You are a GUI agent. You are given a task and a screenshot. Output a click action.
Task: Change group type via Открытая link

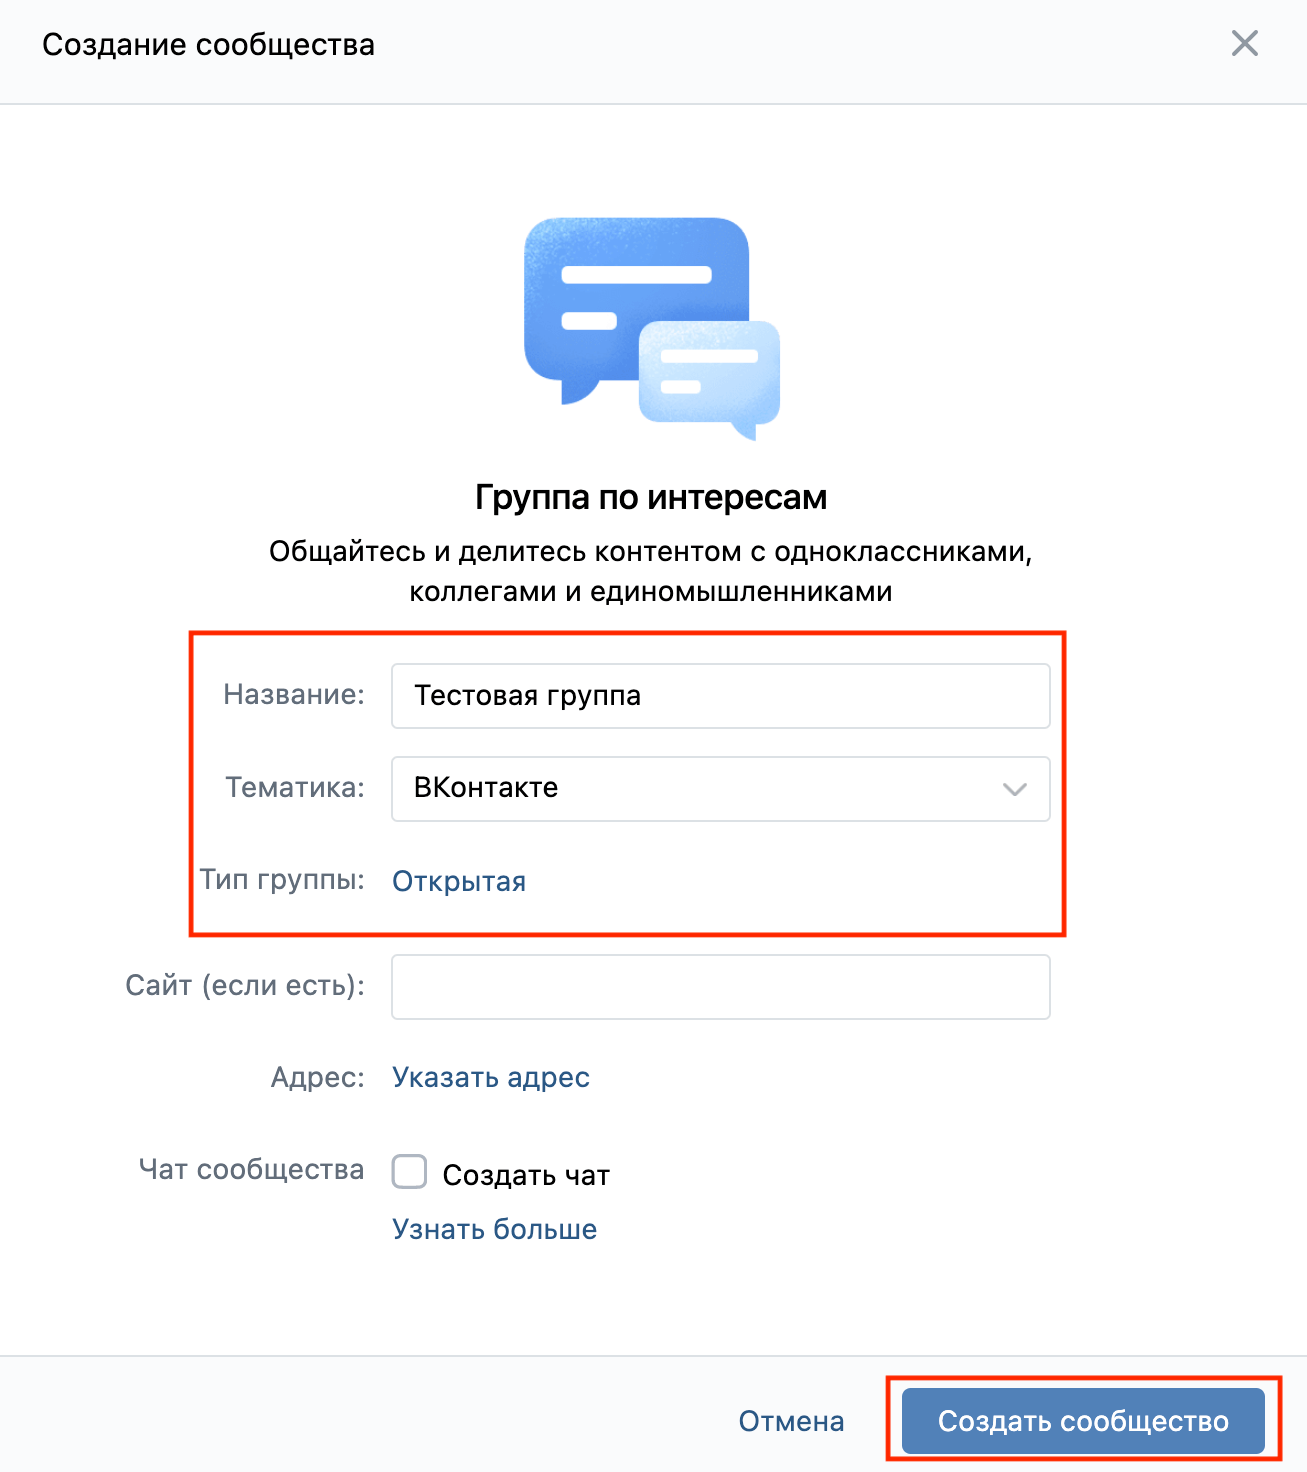tap(459, 881)
